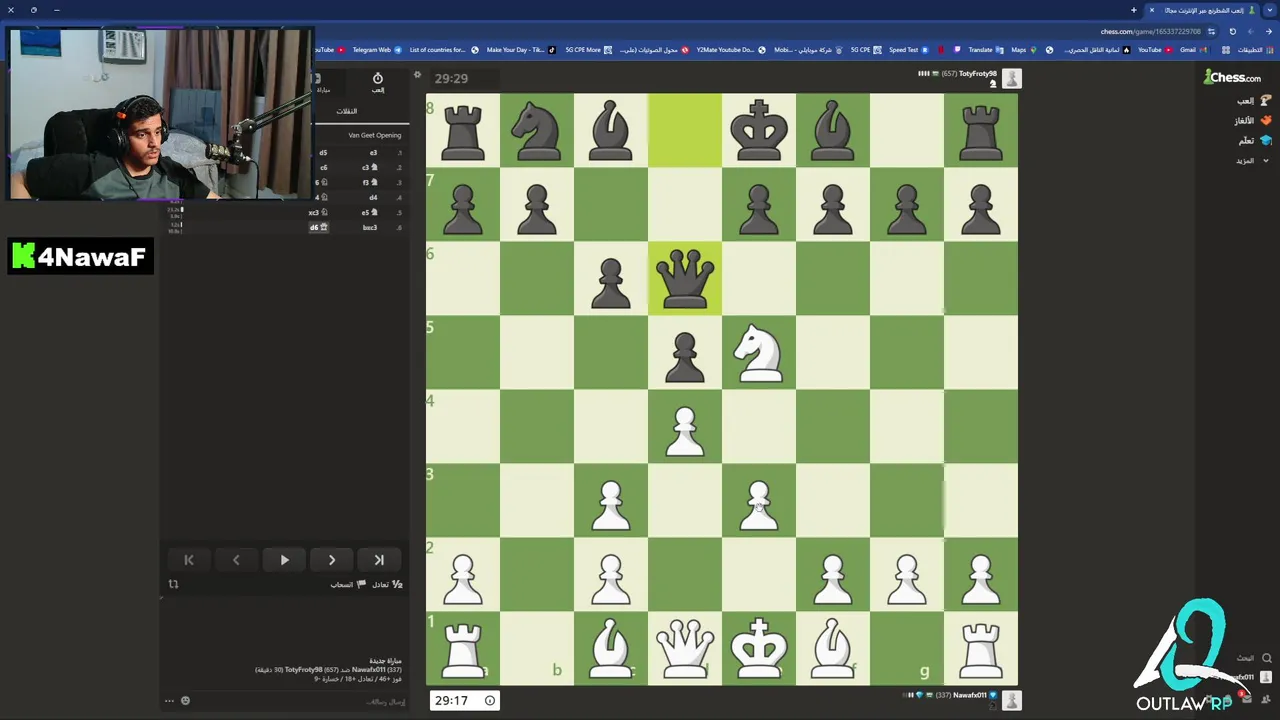Select the black king on e8

point(759,131)
